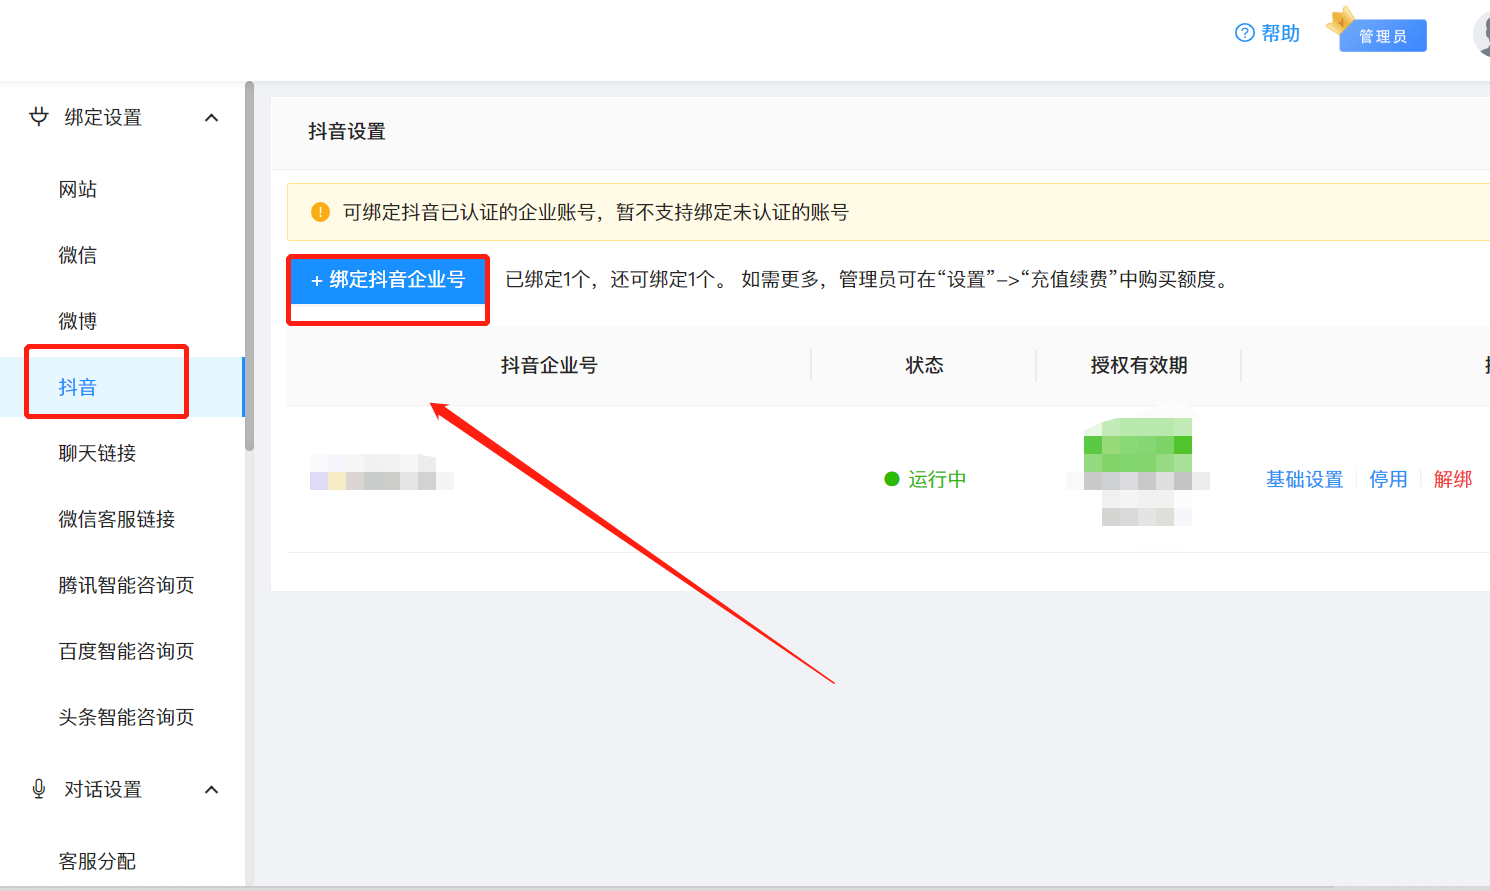The image size is (1490, 891).
Task: Select 抖音 in the sidebar
Action: click(78, 387)
